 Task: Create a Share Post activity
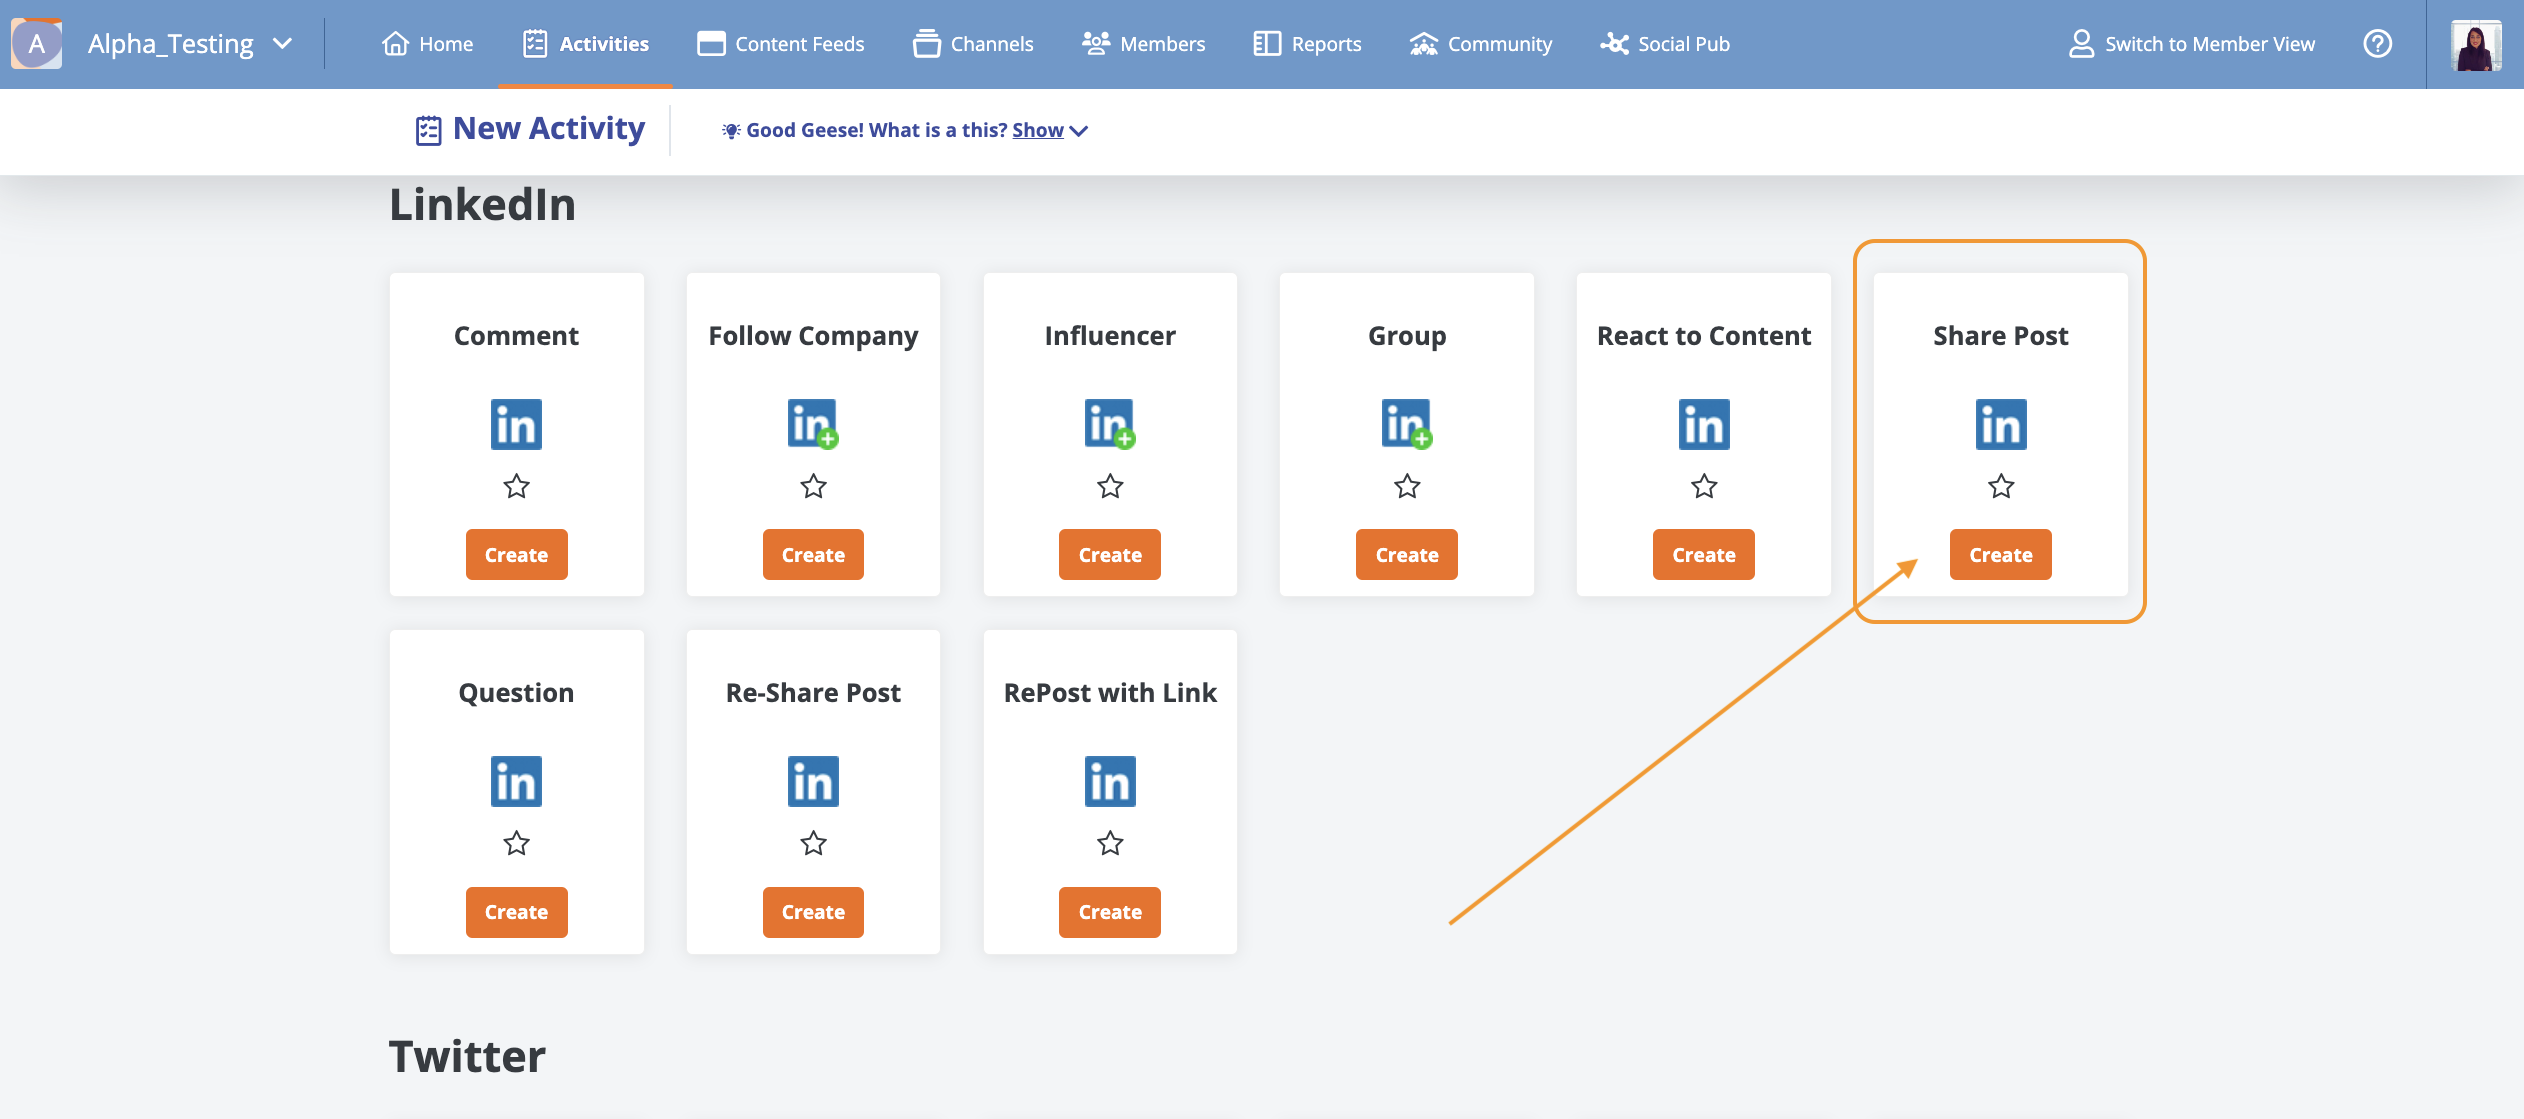tap(2001, 555)
